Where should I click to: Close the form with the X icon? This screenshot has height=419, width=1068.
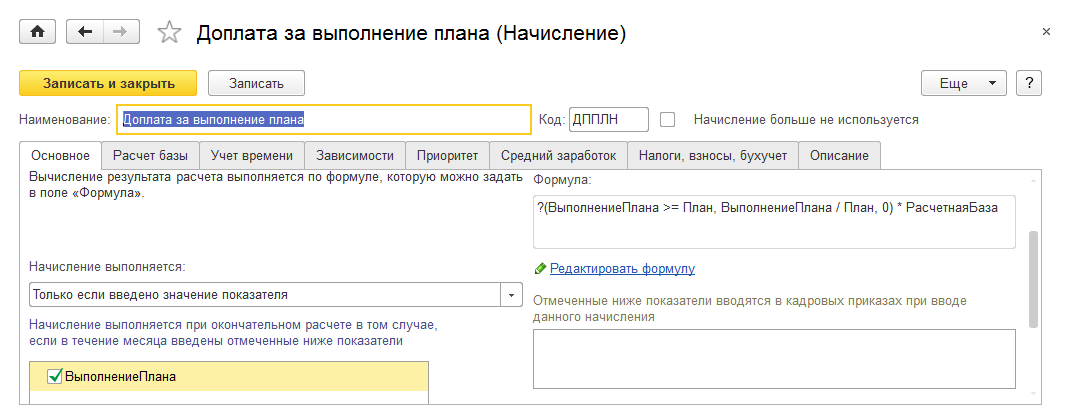point(1046,32)
